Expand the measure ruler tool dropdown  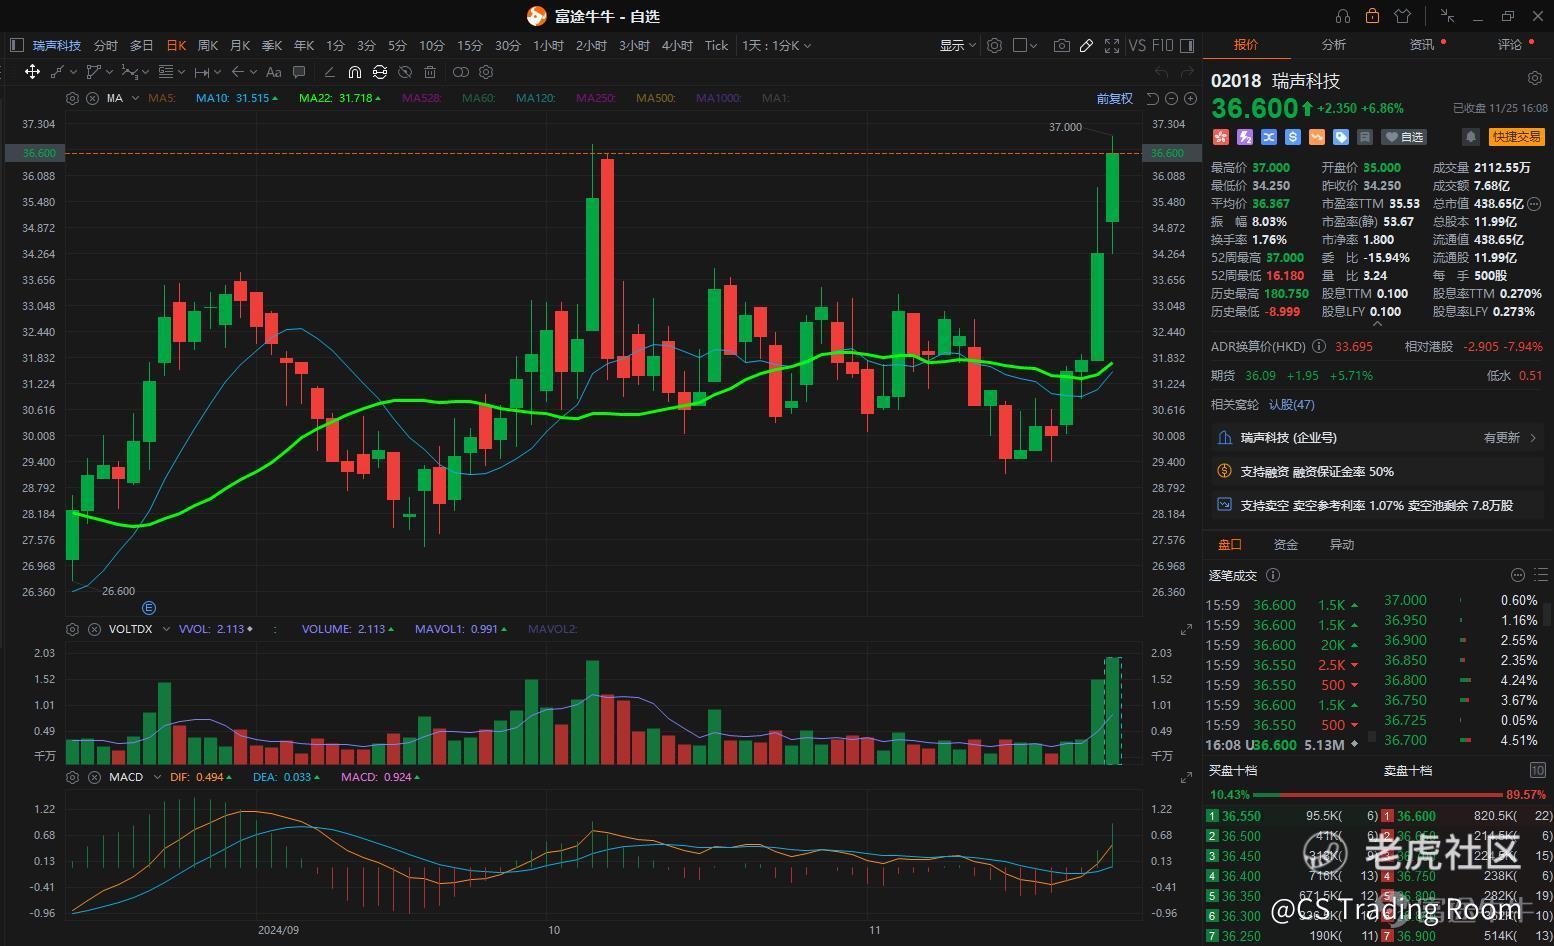(219, 72)
